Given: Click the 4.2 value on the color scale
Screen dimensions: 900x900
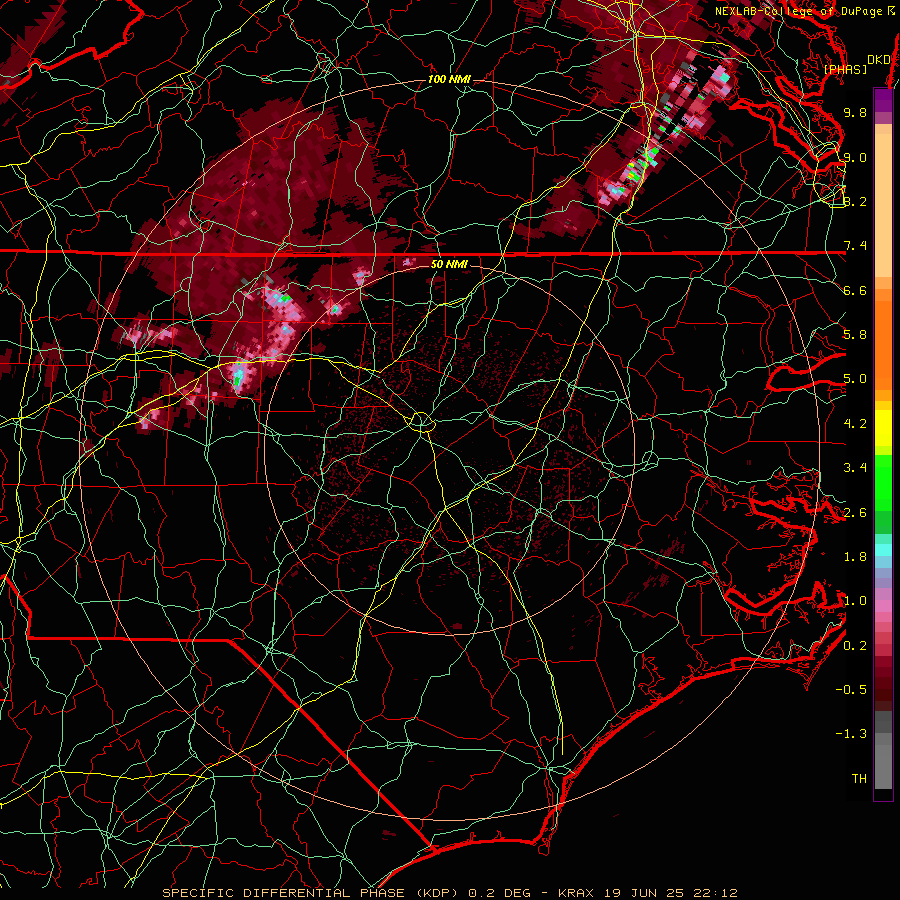Looking at the screenshot, I should [x=855, y=424].
